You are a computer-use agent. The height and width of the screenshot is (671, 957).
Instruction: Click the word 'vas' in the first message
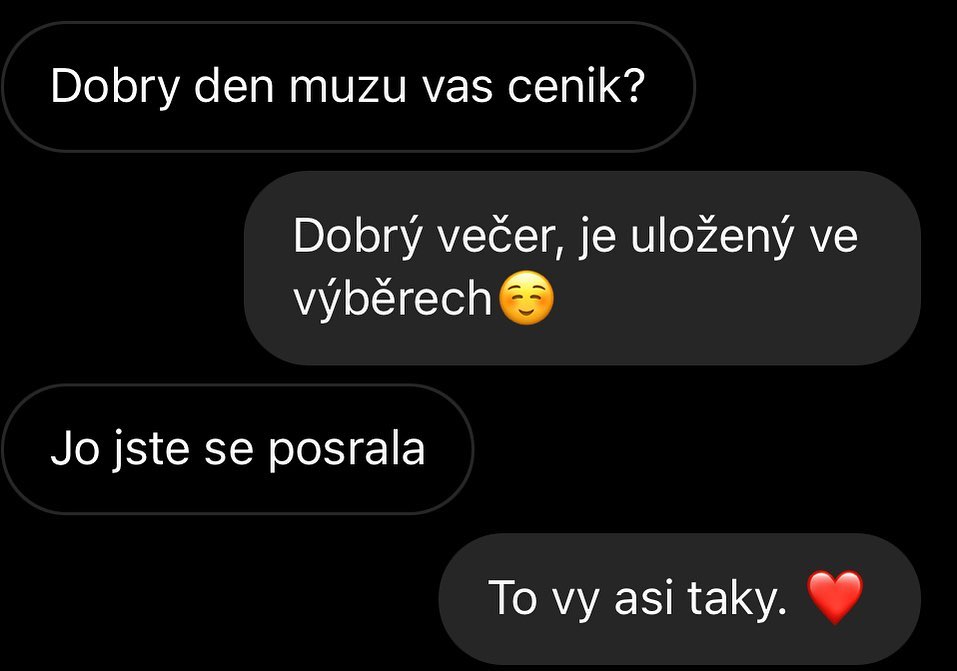pyautogui.click(x=457, y=88)
